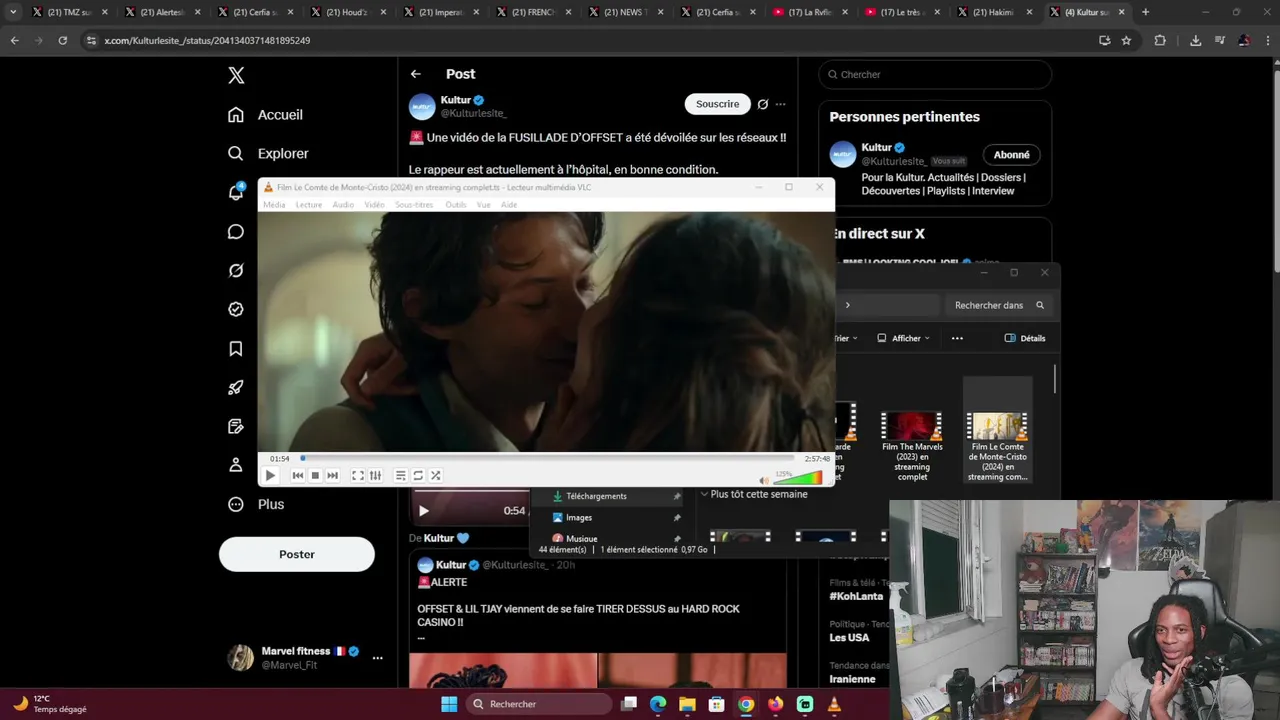
Task: Click VLC next track button
Action: click(x=333, y=476)
